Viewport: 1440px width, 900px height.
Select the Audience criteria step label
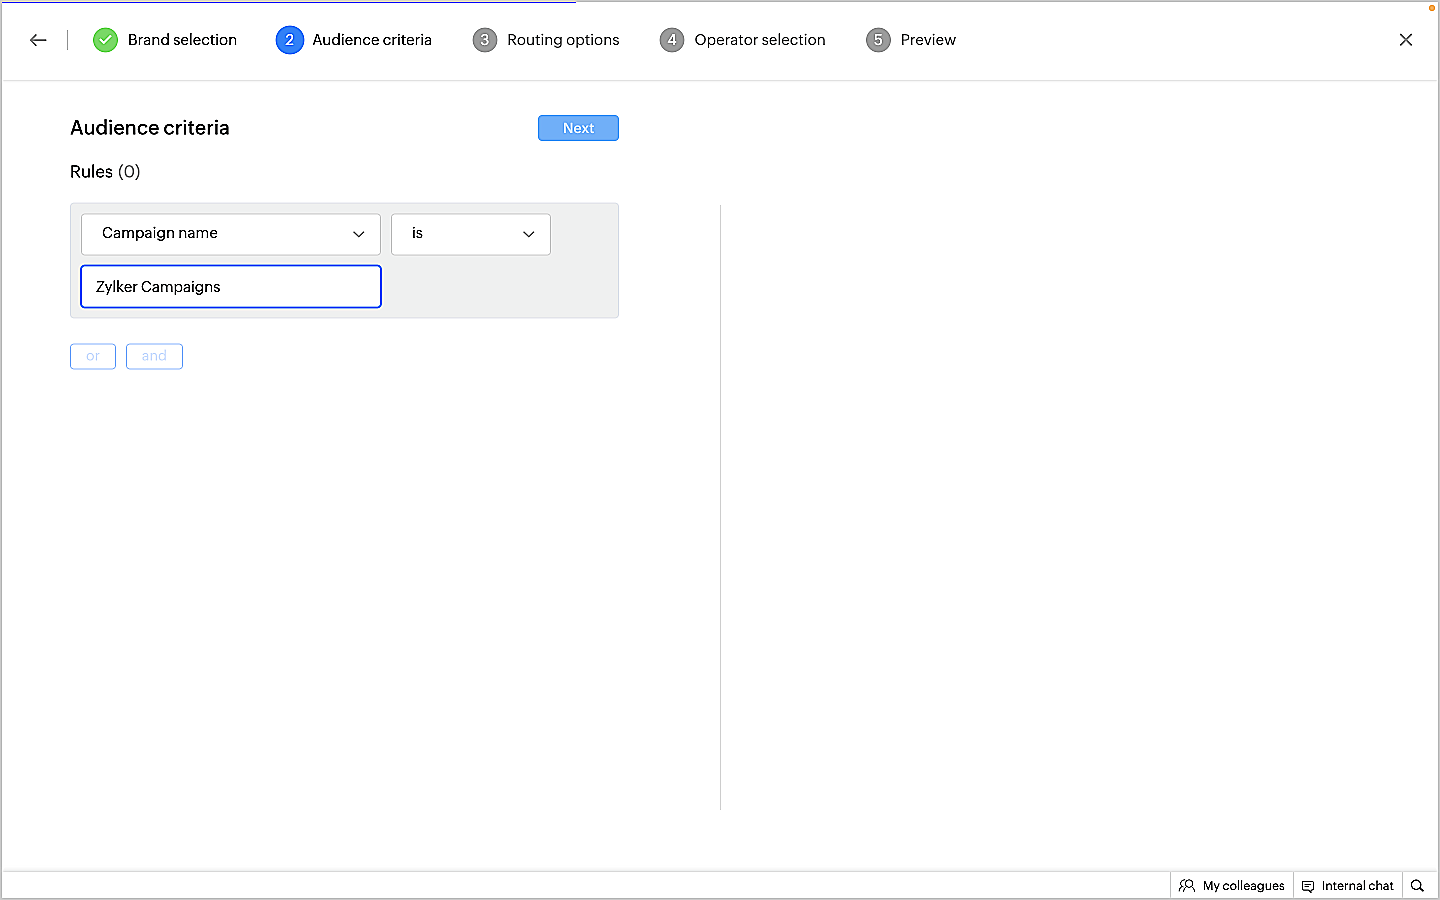[372, 40]
